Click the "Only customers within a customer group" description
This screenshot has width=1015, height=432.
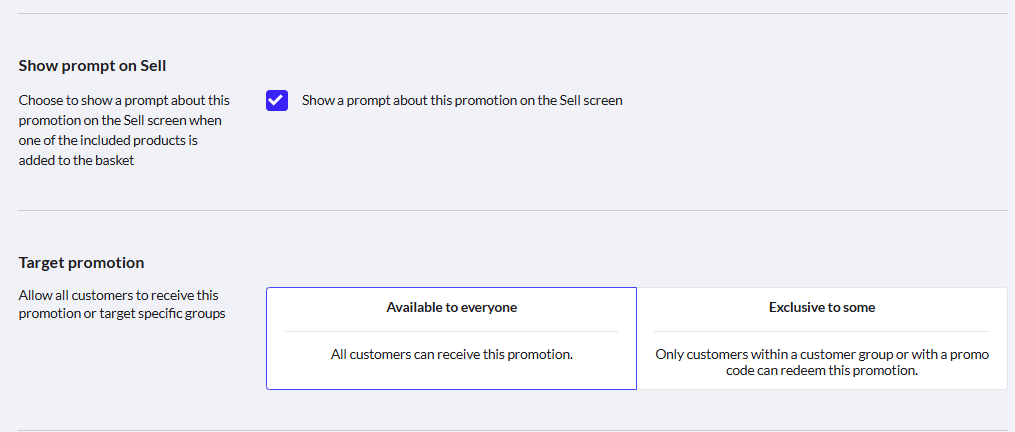coord(822,362)
